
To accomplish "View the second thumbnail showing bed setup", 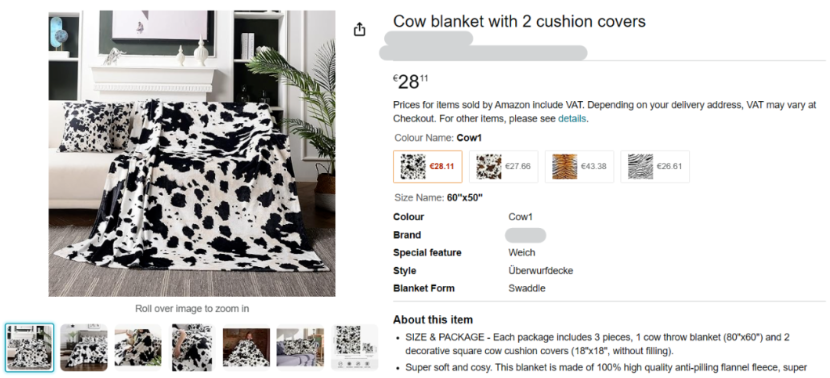I will point(84,347).
